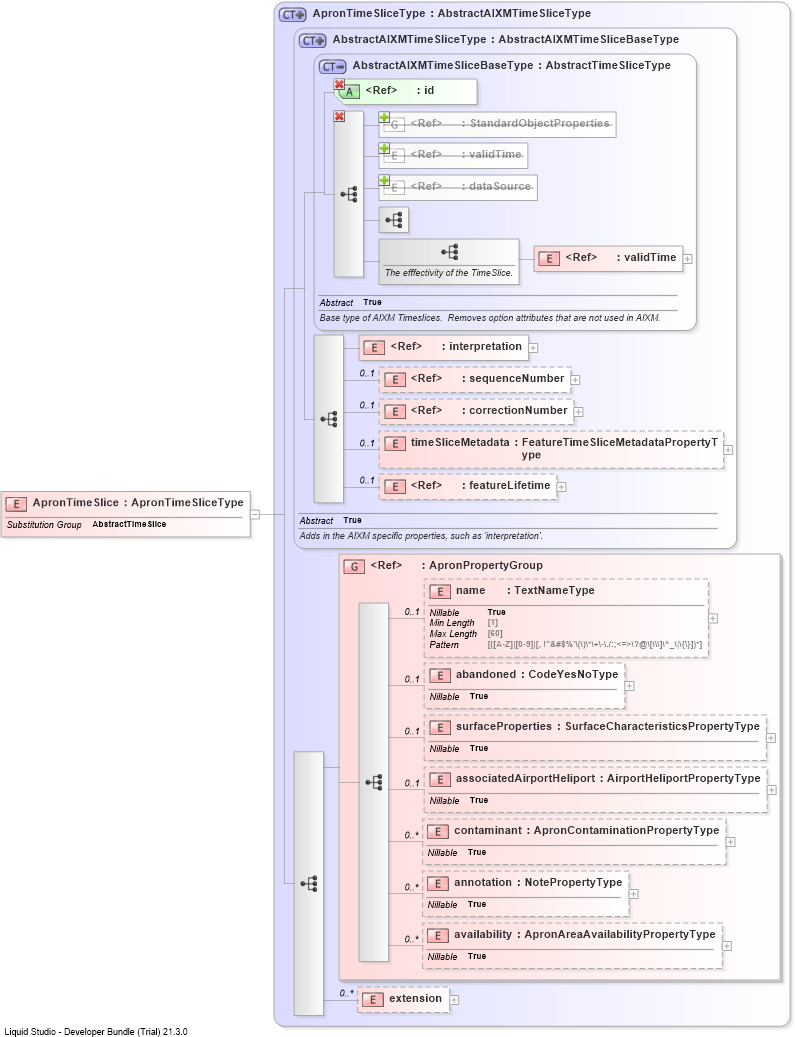795x1037 pixels.
Task: Select the Pattern value of name
Action: point(595,645)
